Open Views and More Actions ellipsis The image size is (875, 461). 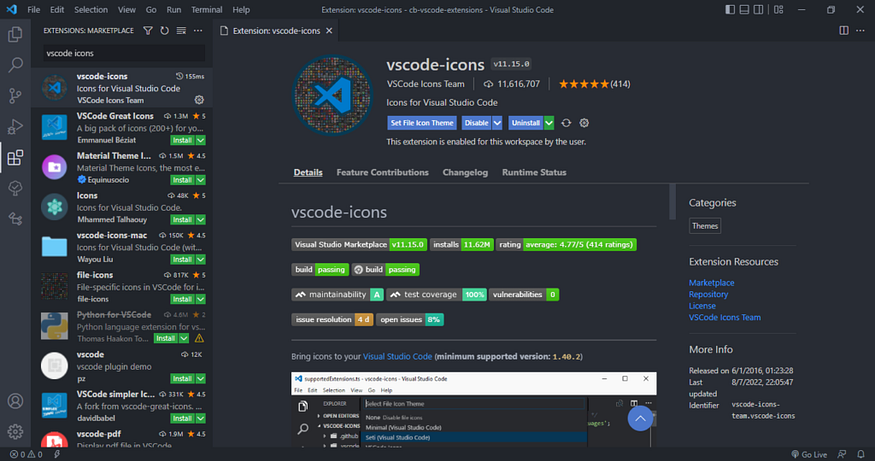[x=198, y=31]
